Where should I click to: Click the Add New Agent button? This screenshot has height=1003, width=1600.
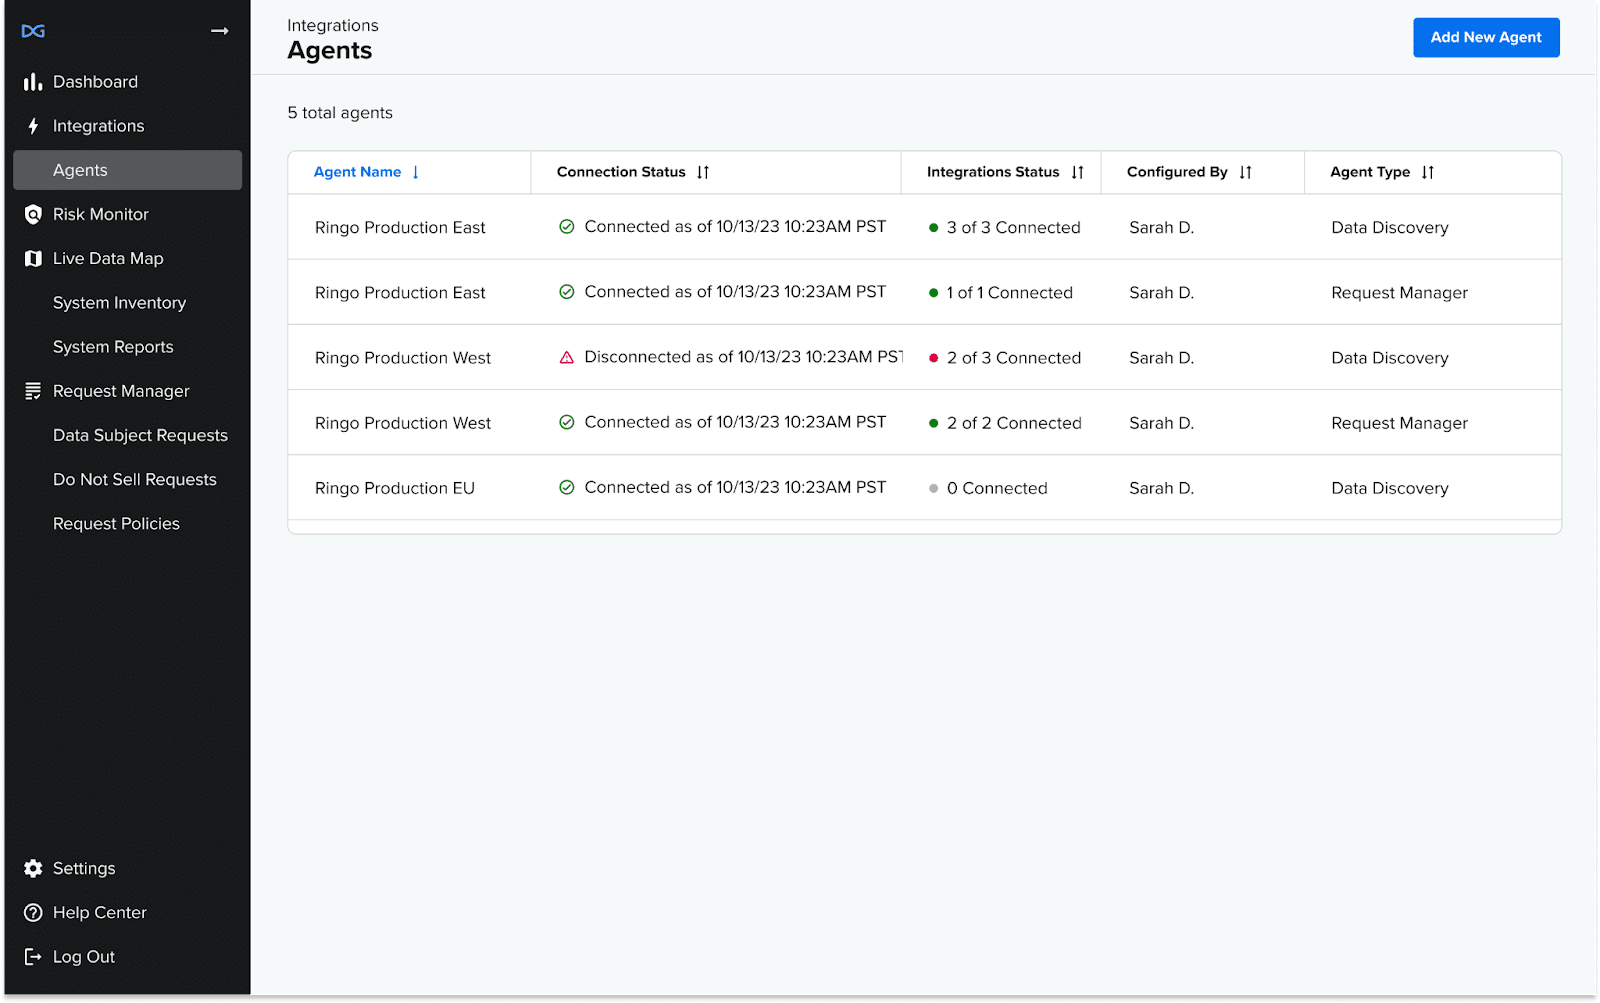1485,37
